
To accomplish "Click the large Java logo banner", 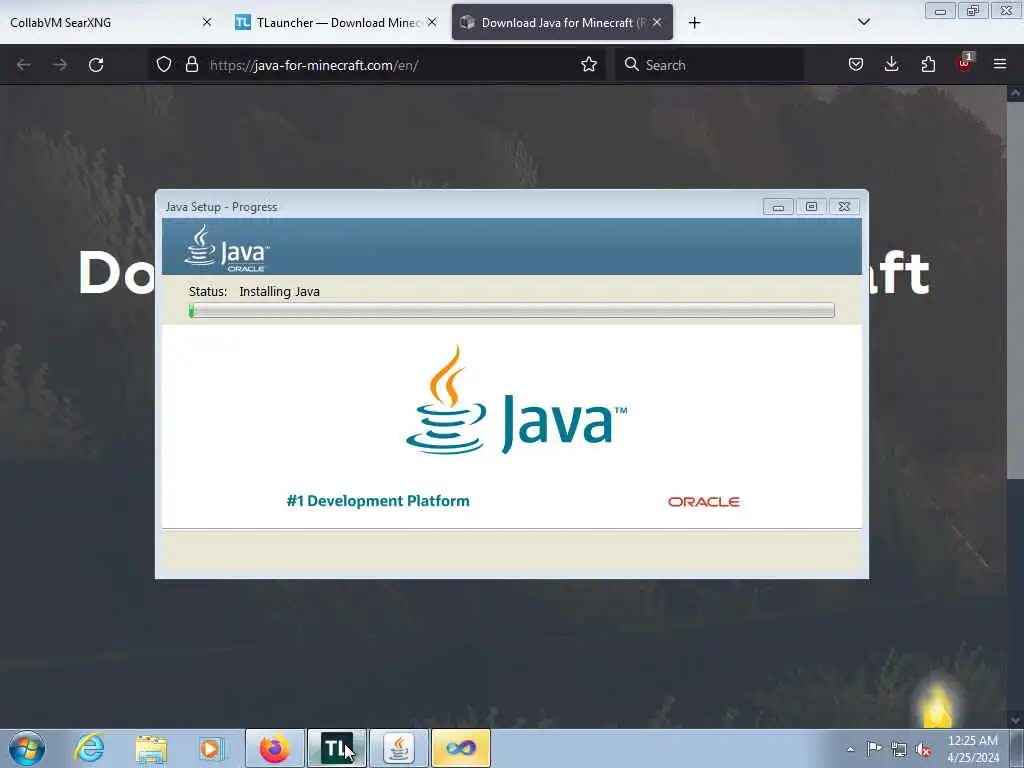I will [516, 400].
